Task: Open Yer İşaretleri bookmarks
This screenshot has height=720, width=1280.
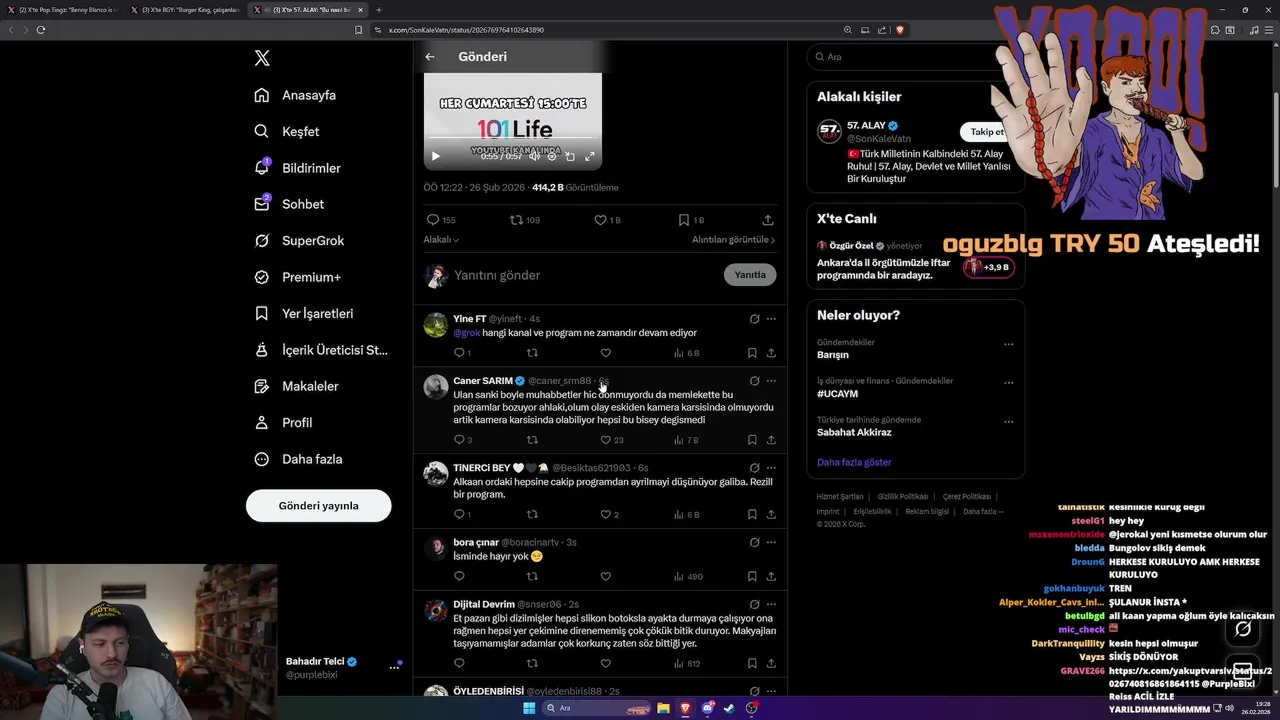Action: (x=304, y=313)
